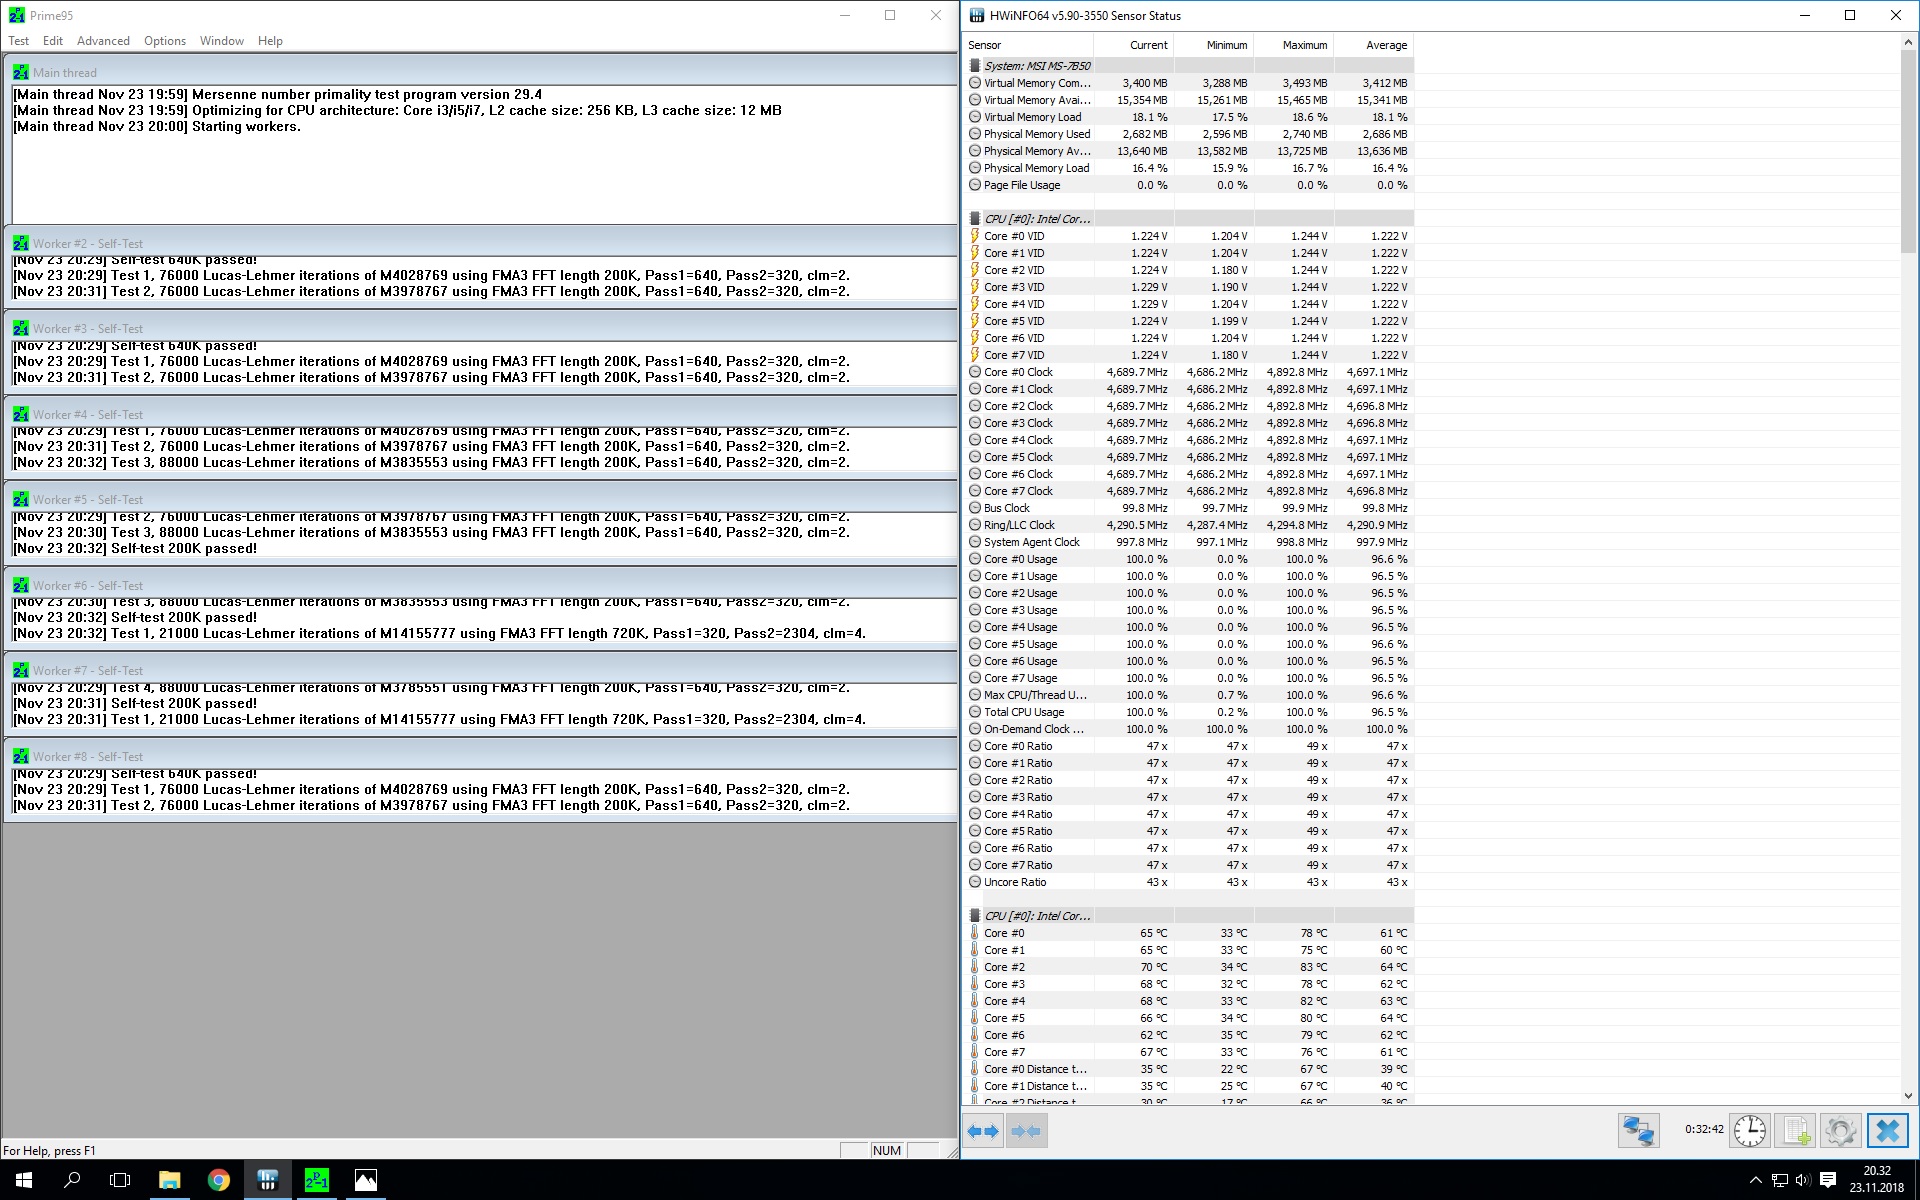1920x1200 pixels.
Task: Click the collapse columns inward arrows icon
Action: tap(1026, 1131)
